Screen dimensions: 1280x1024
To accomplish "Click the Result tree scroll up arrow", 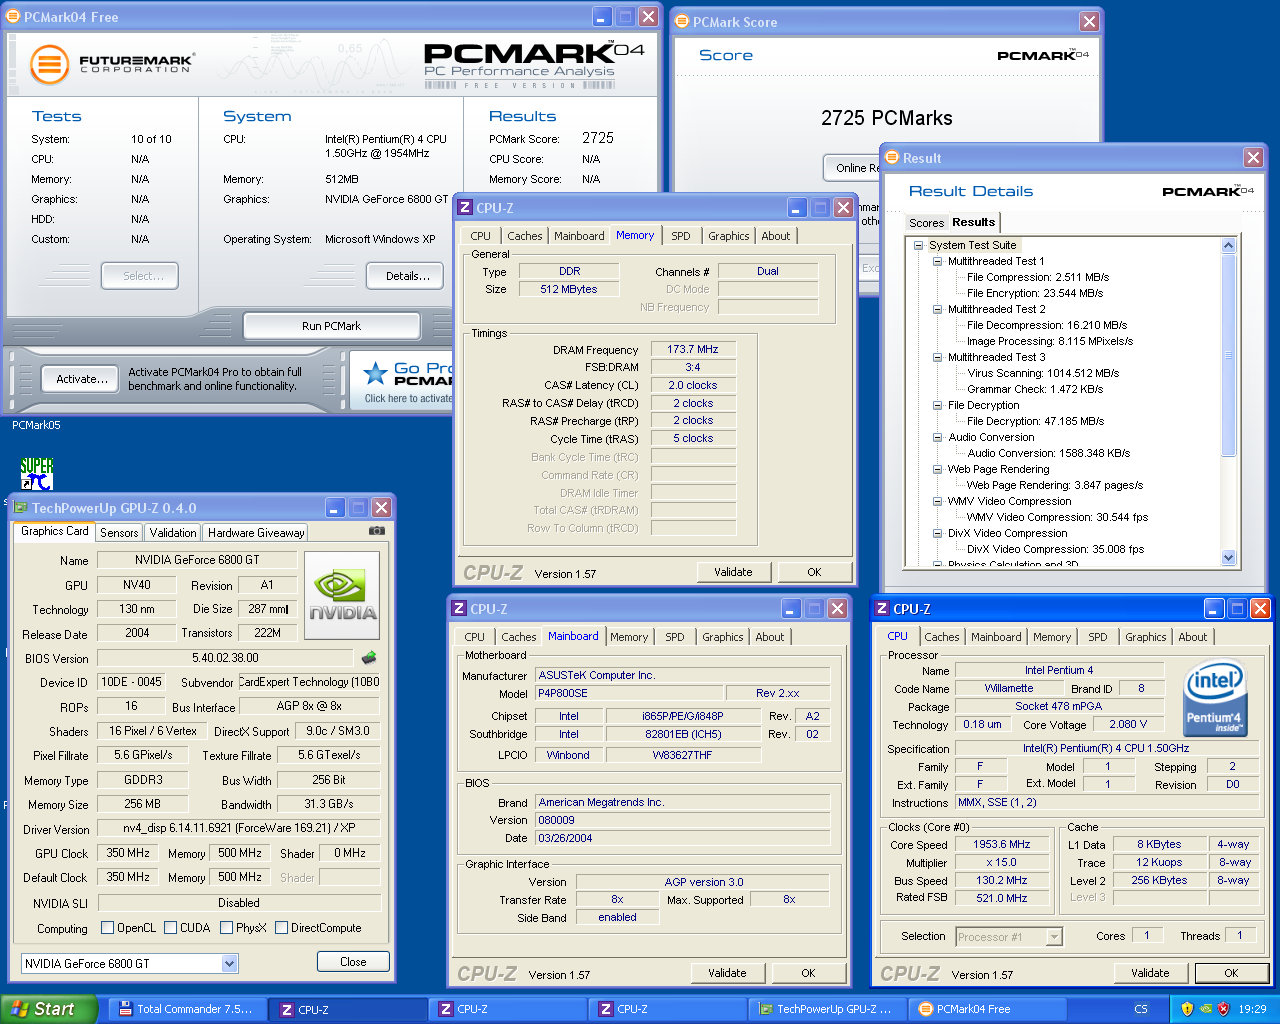I will pos(1229,246).
